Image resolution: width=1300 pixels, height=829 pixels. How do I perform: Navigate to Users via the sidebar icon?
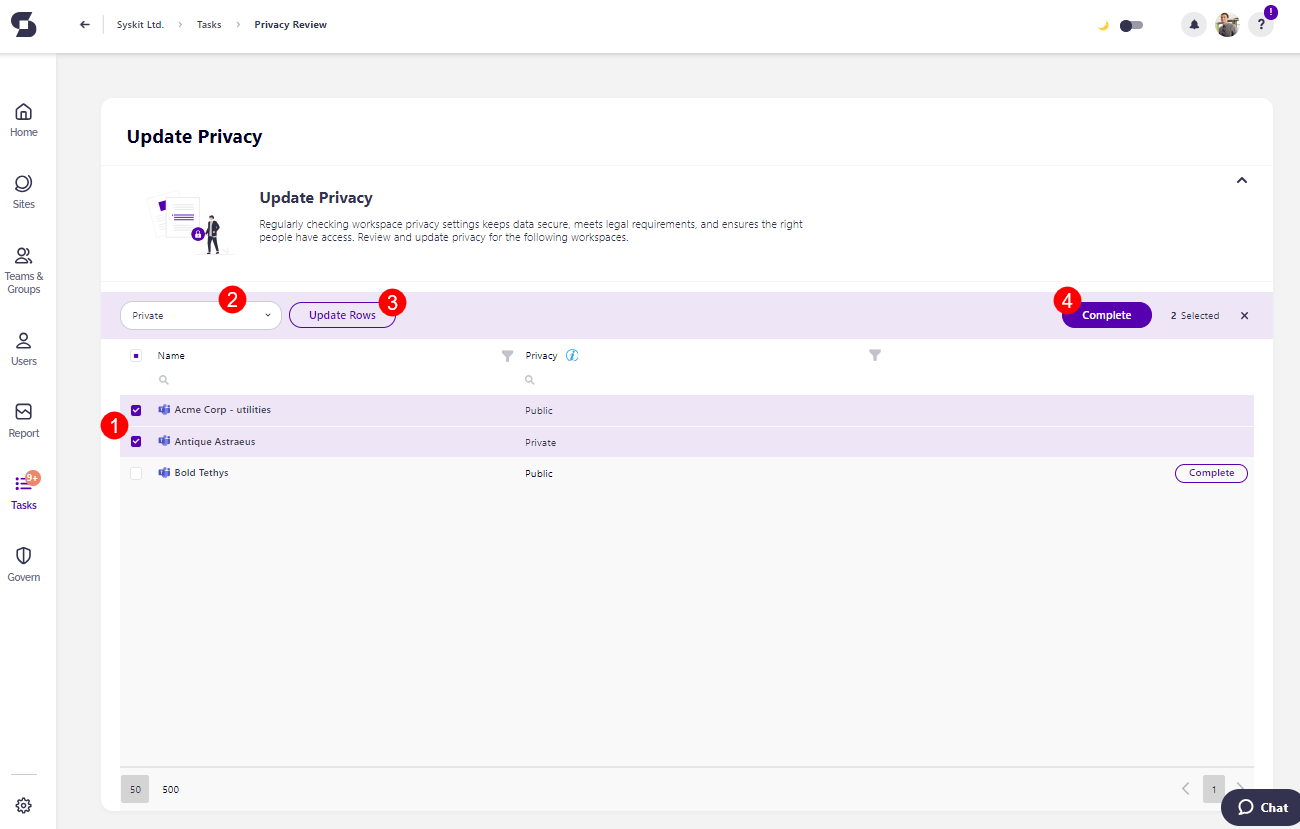[x=23, y=347]
